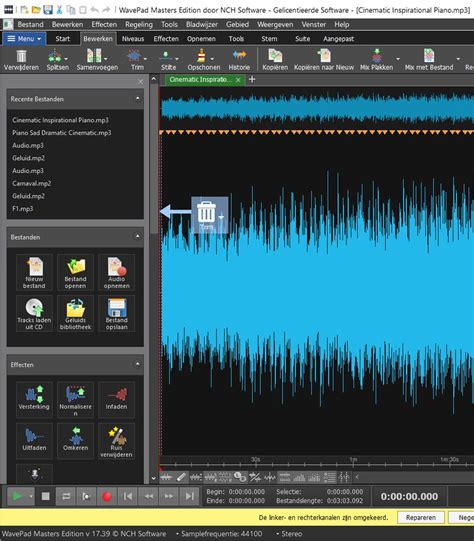Click the Mix Plakken icon
474x541 pixels.
[x=377, y=56]
